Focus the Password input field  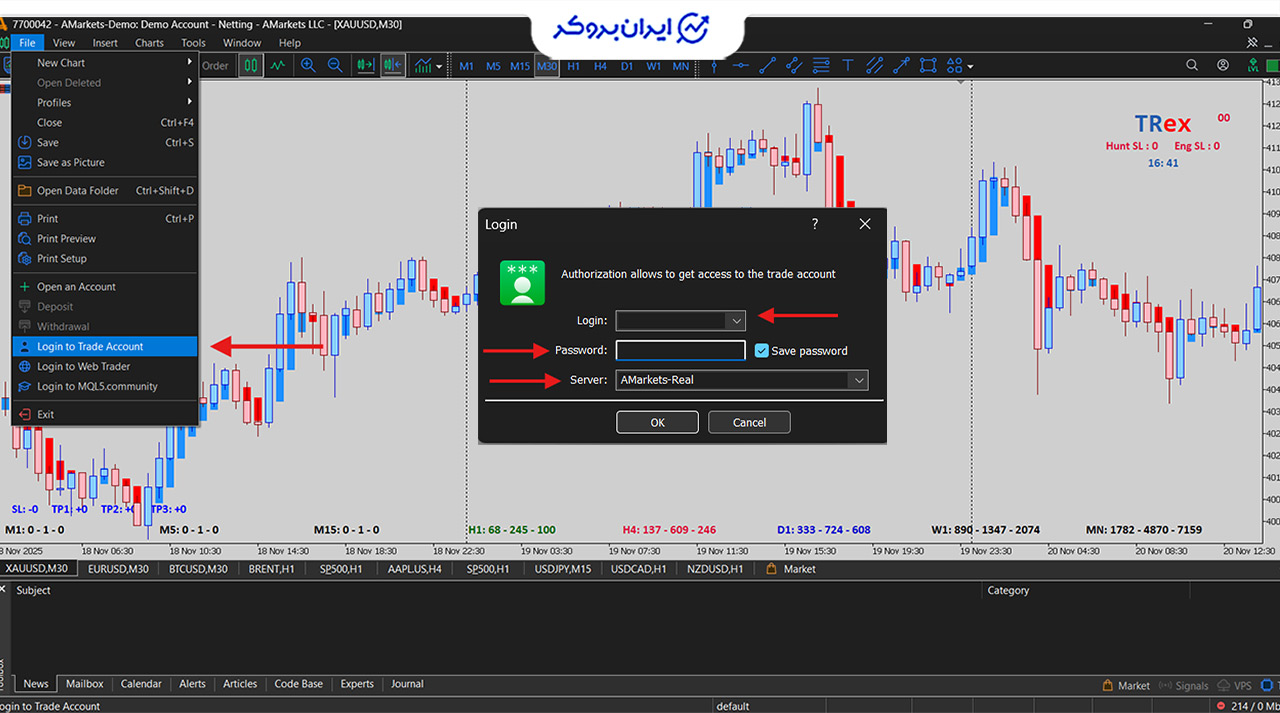point(680,351)
